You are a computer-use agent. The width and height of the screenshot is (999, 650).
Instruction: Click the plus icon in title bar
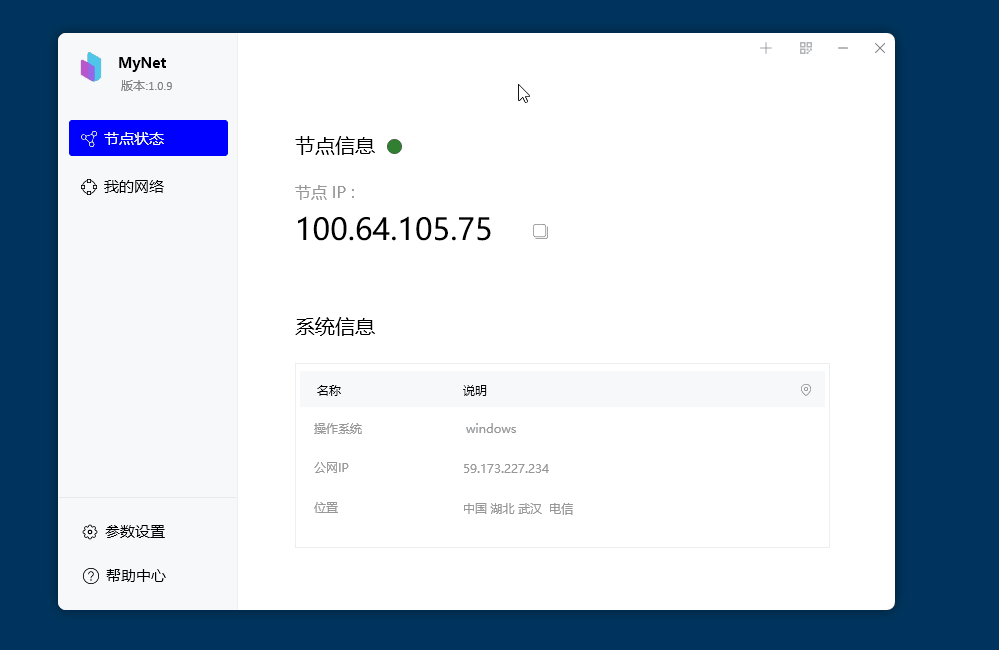[766, 48]
